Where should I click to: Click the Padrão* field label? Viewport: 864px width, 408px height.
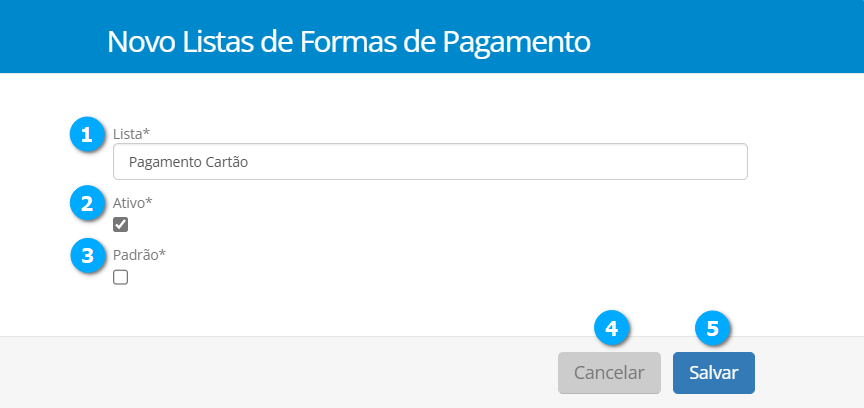[x=139, y=254]
